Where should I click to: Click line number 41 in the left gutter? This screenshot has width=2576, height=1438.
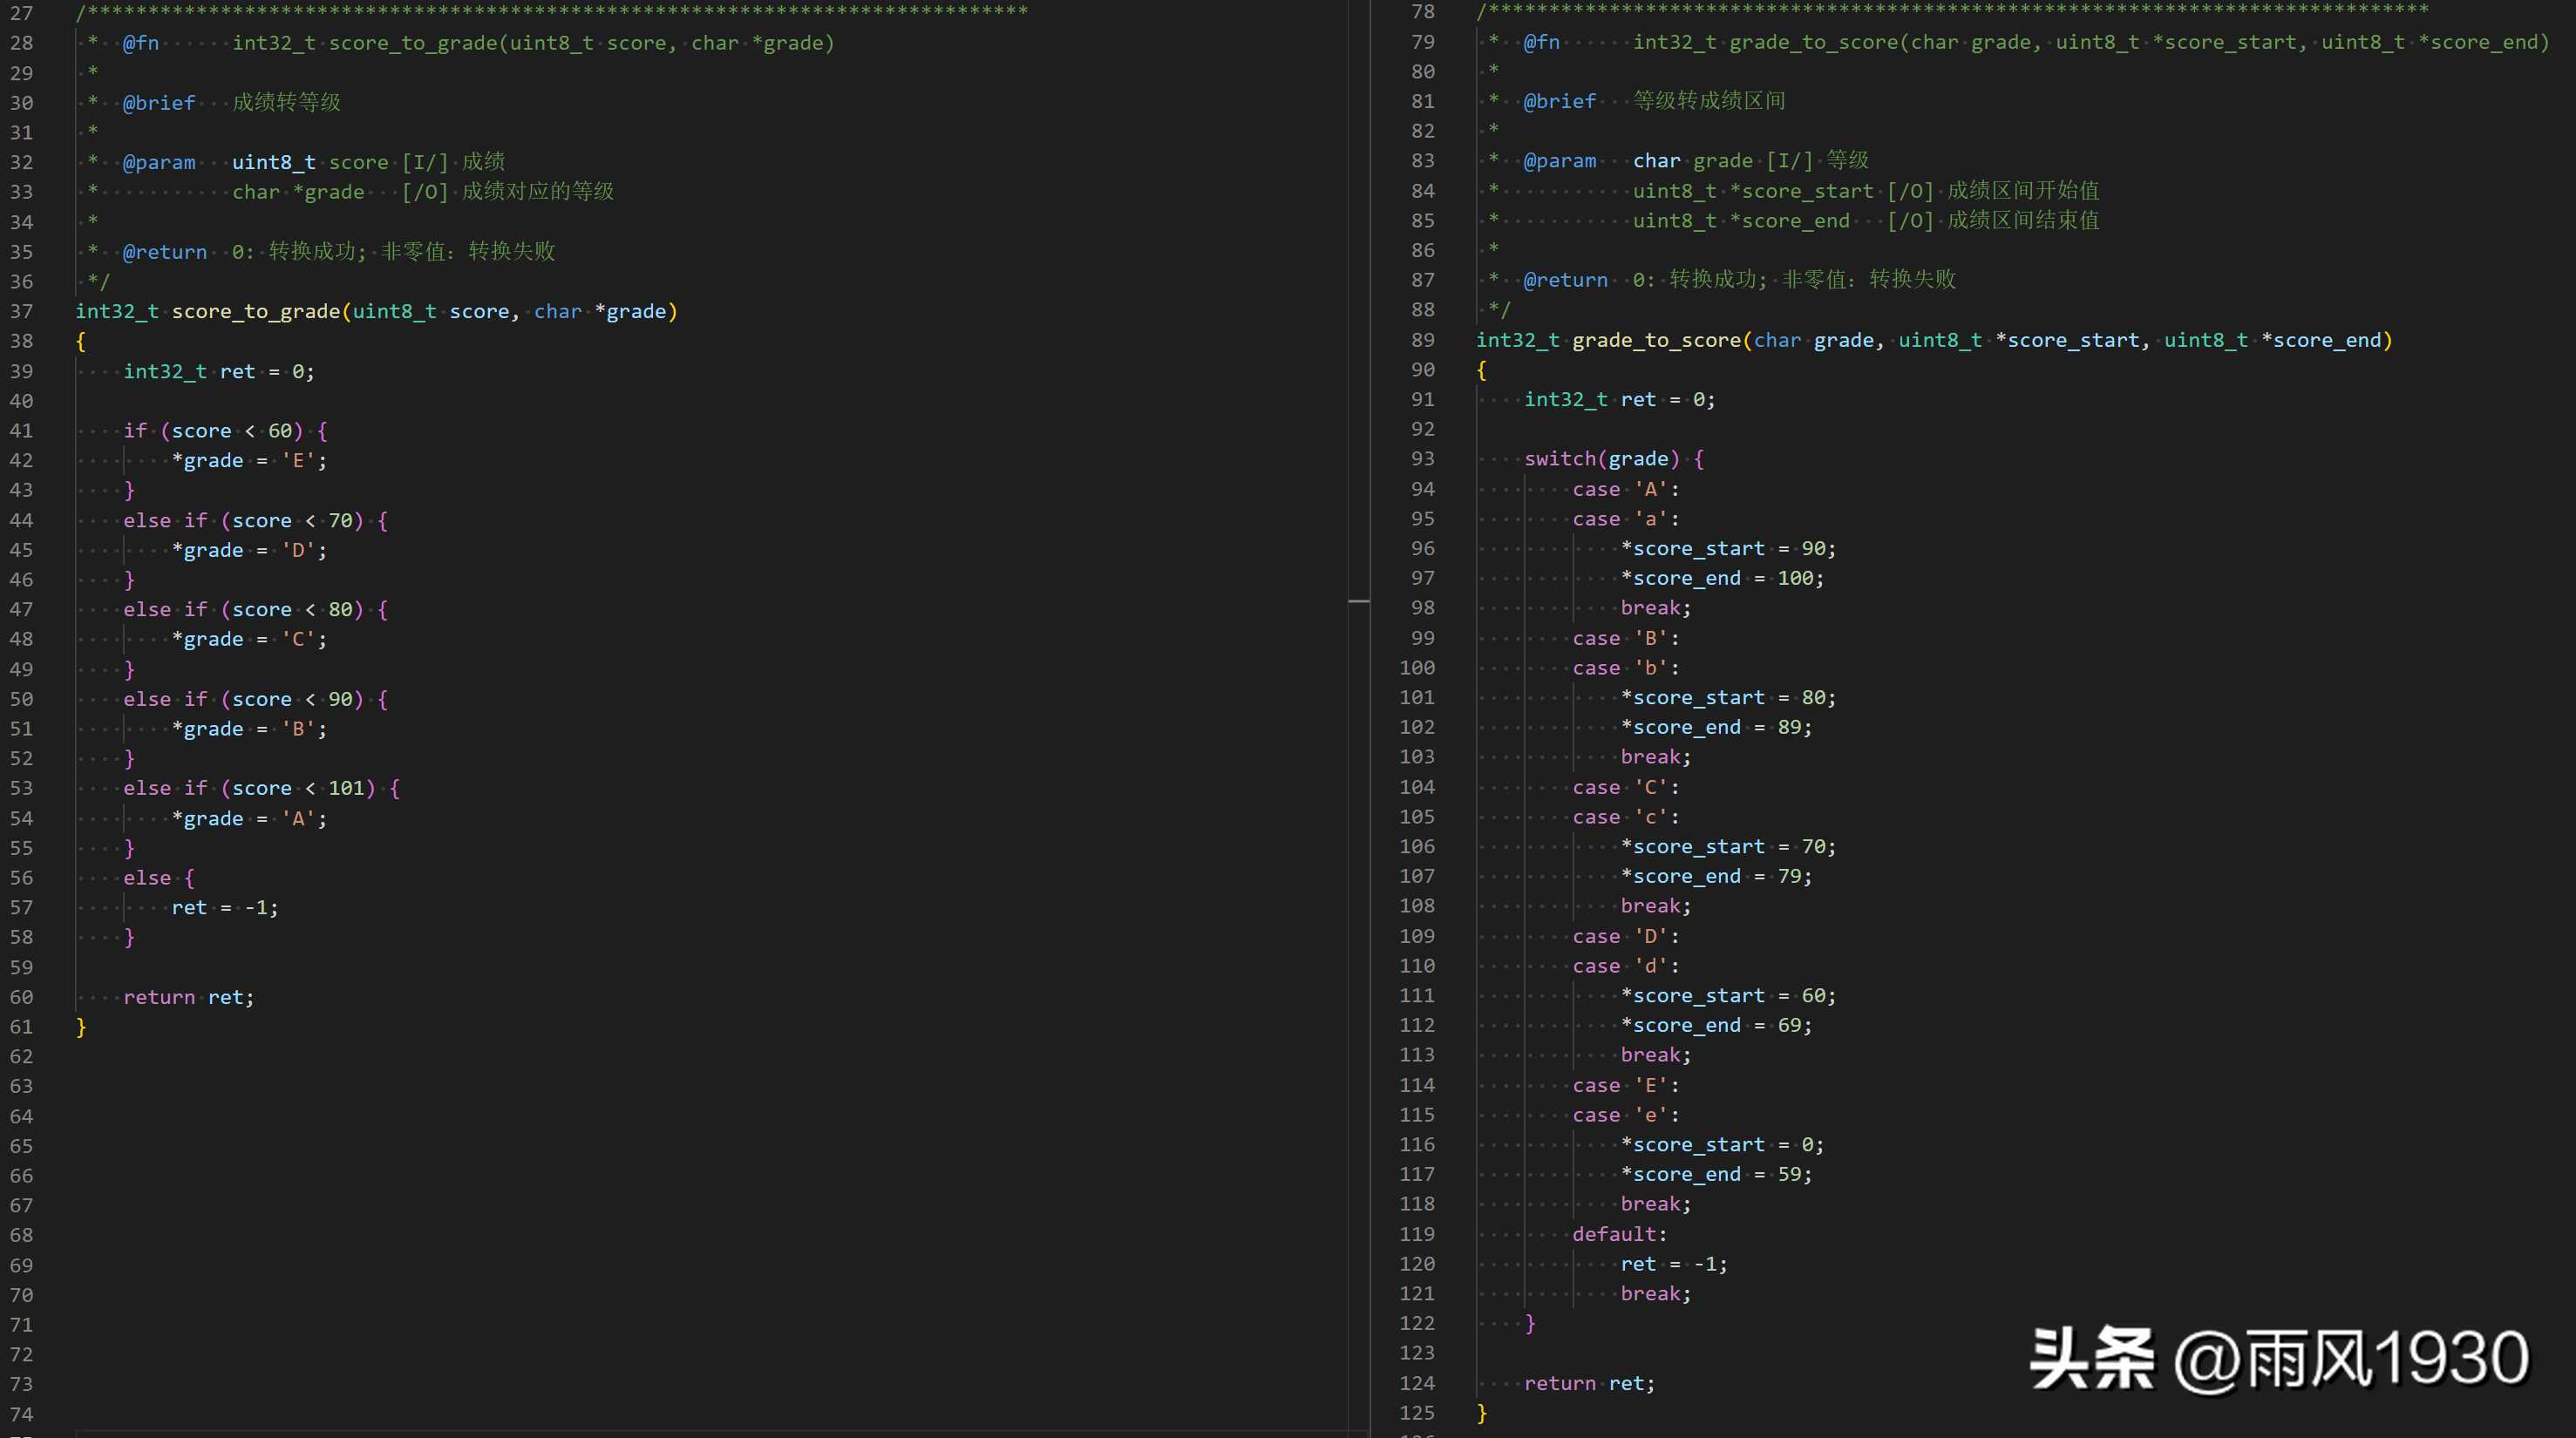(x=22, y=431)
